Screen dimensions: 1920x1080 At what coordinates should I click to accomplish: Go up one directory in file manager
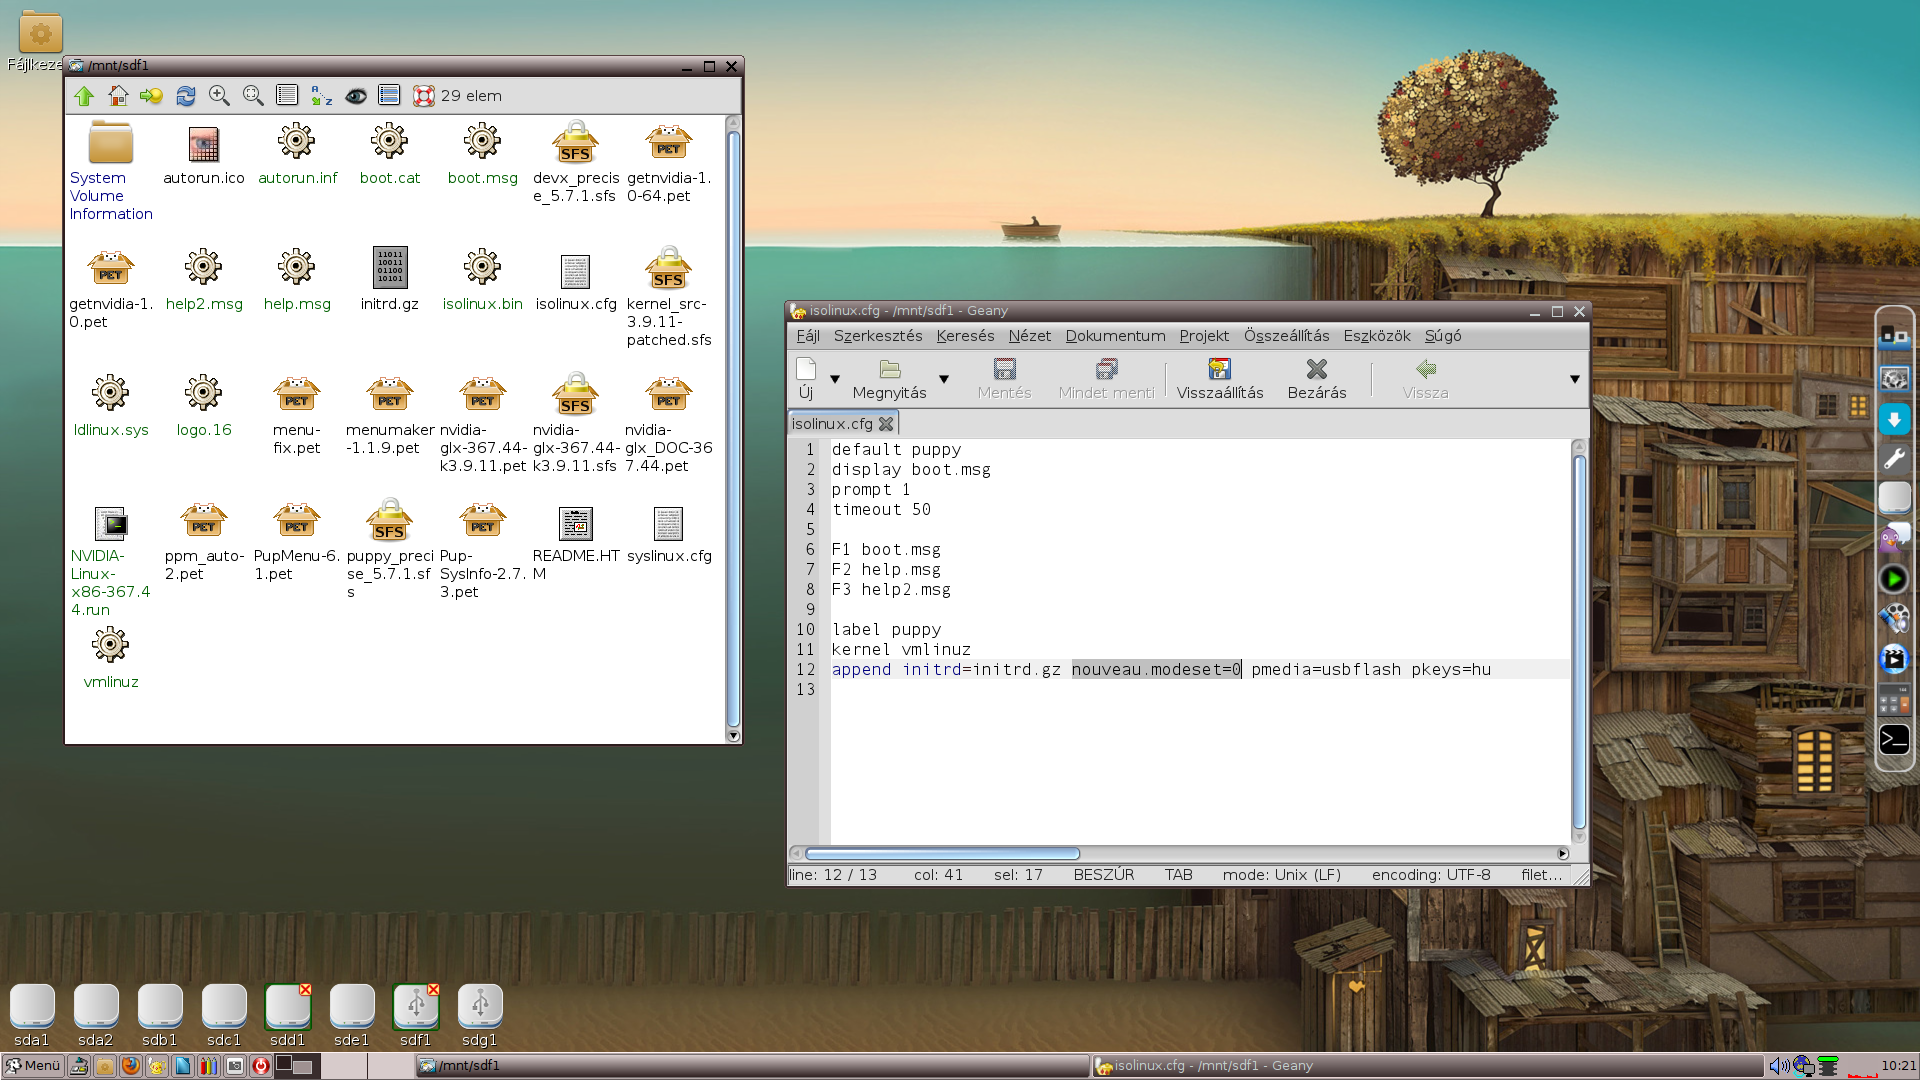click(x=84, y=96)
